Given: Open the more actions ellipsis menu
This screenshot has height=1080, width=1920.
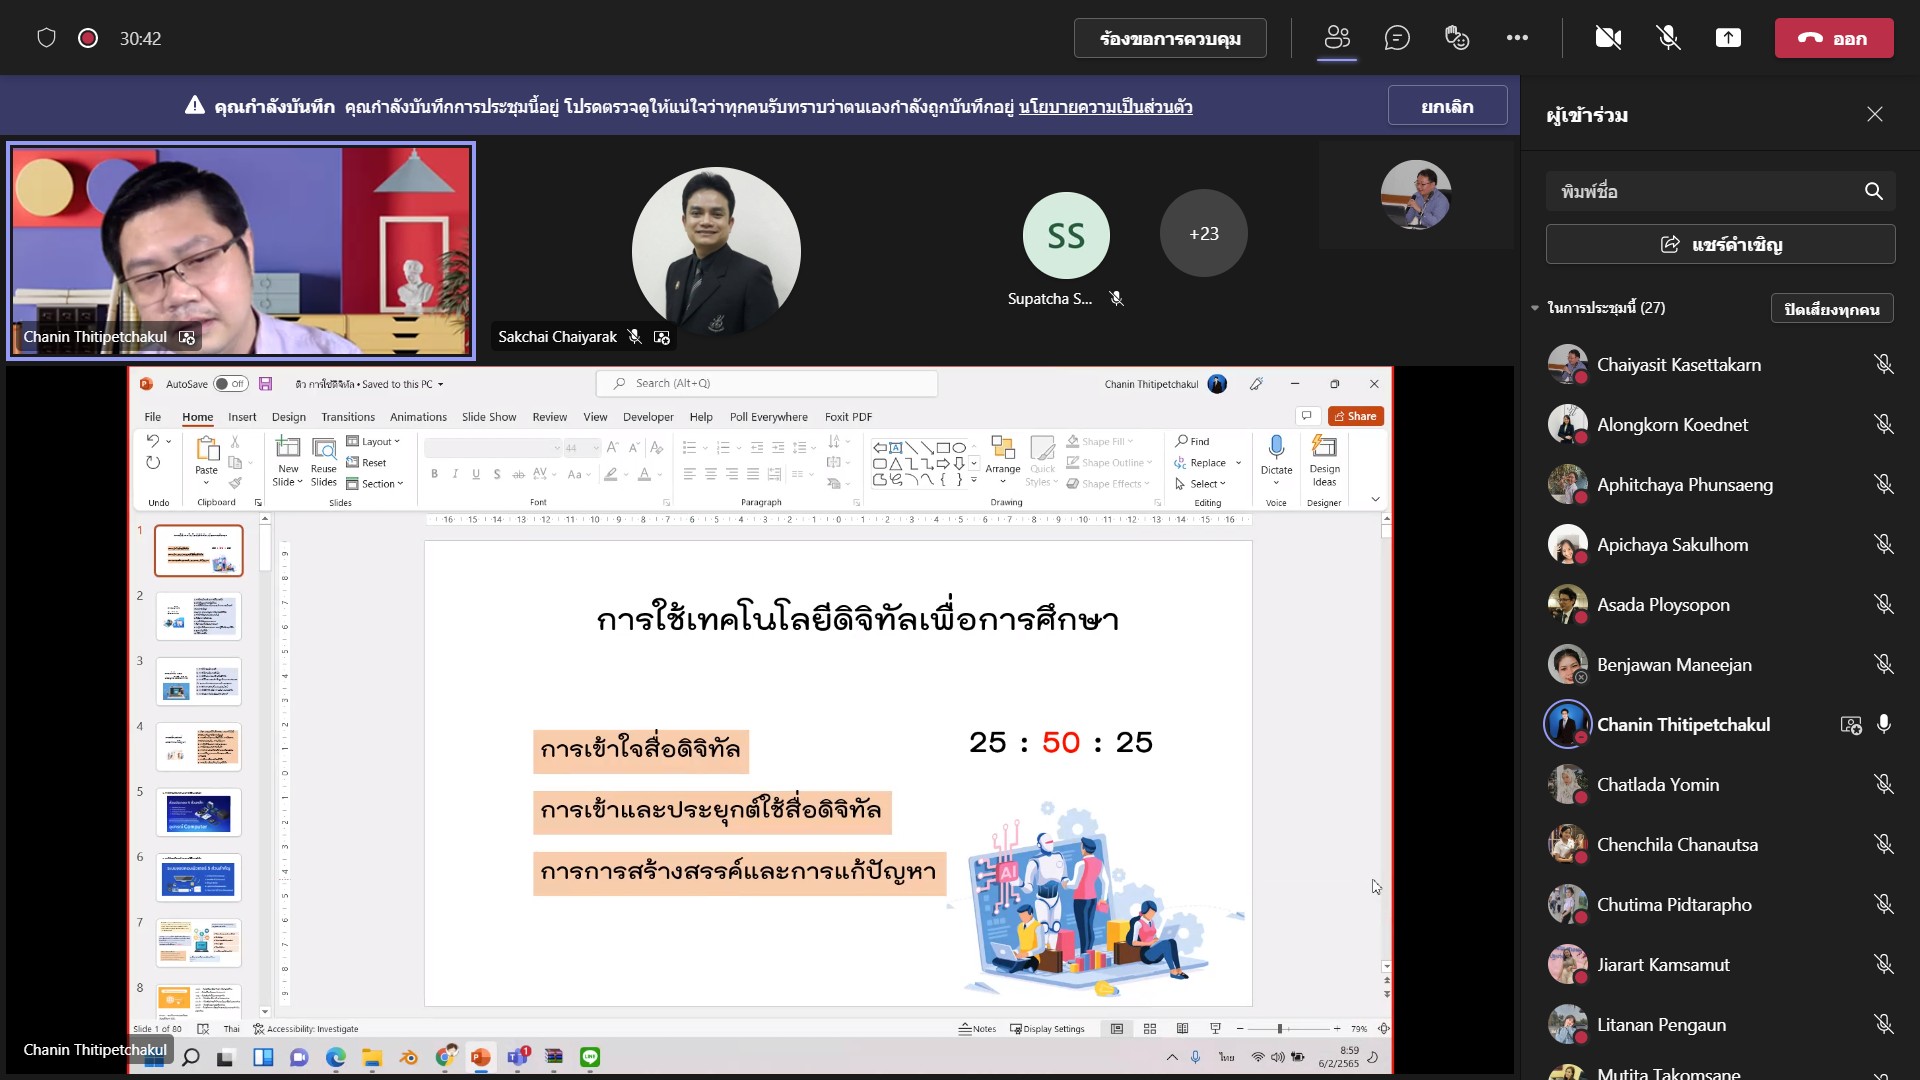Looking at the screenshot, I should pos(1517,38).
